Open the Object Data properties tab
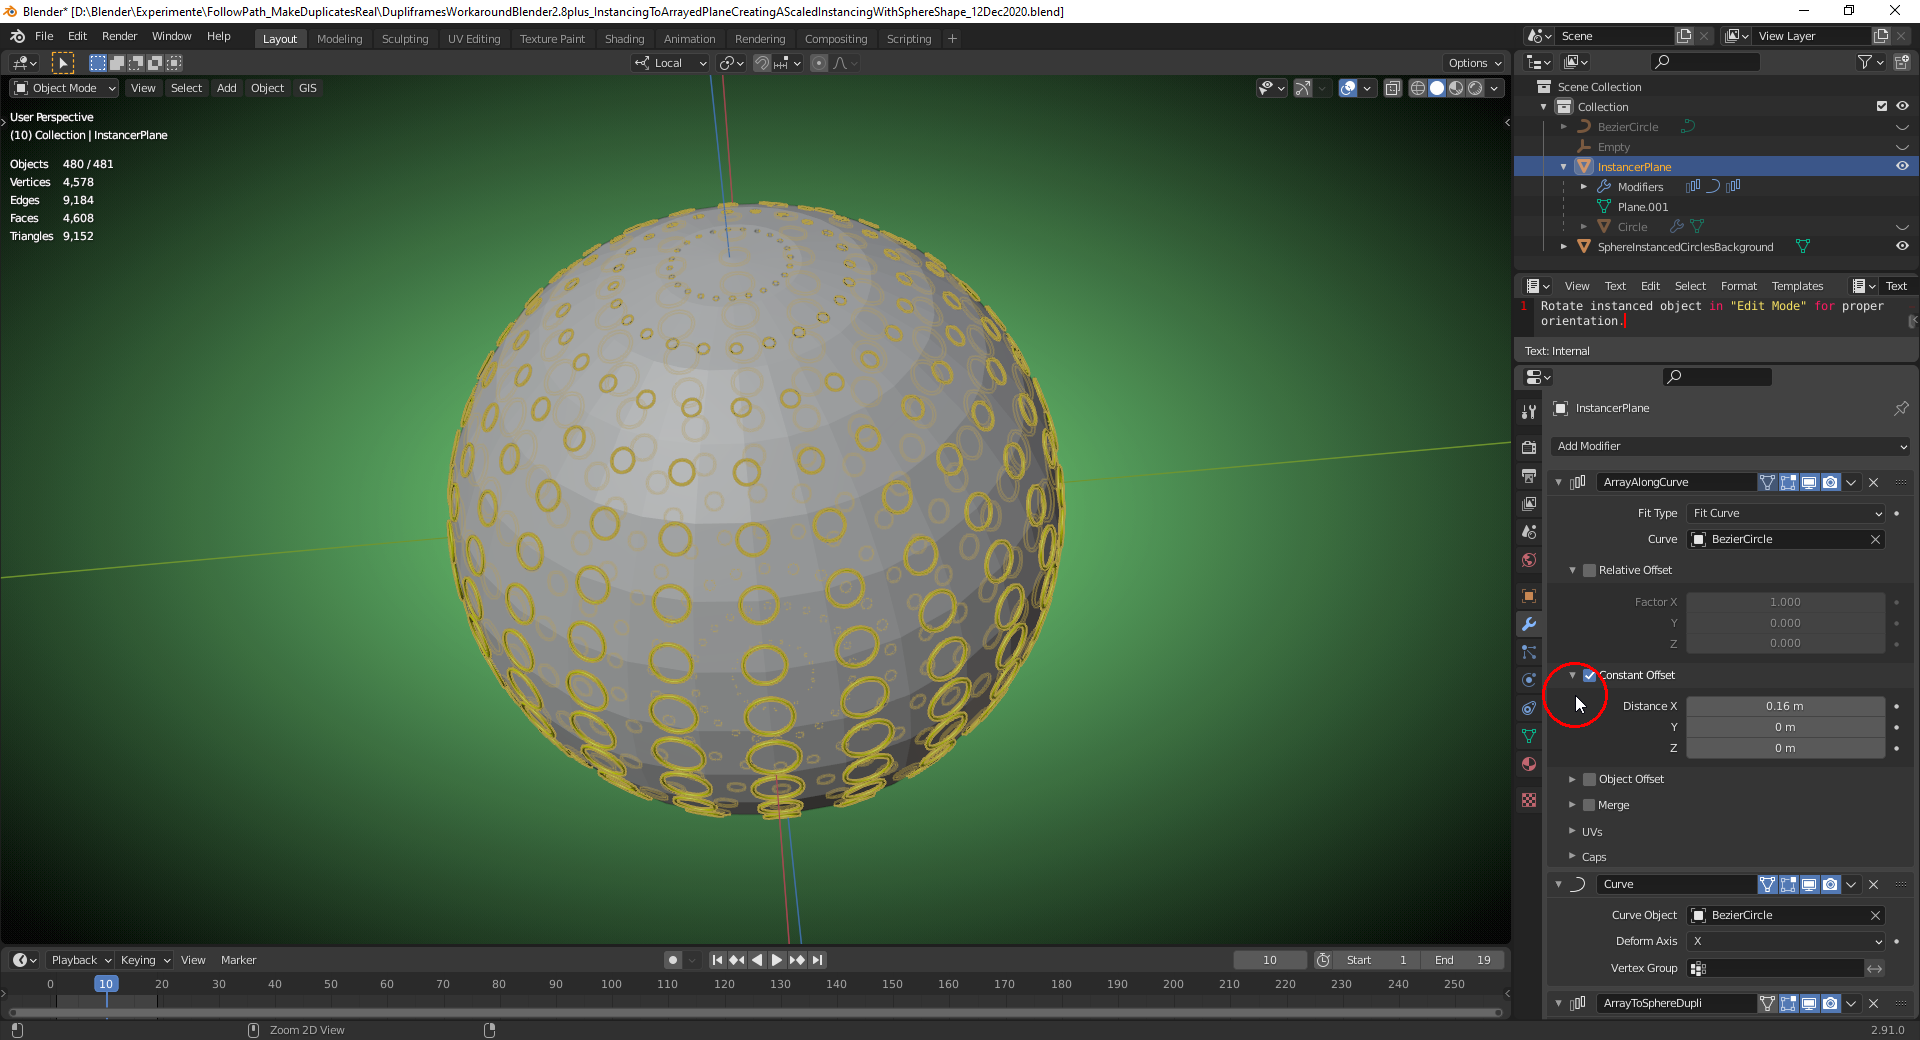Screen dimensions: 1920x1040 point(1529,736)
